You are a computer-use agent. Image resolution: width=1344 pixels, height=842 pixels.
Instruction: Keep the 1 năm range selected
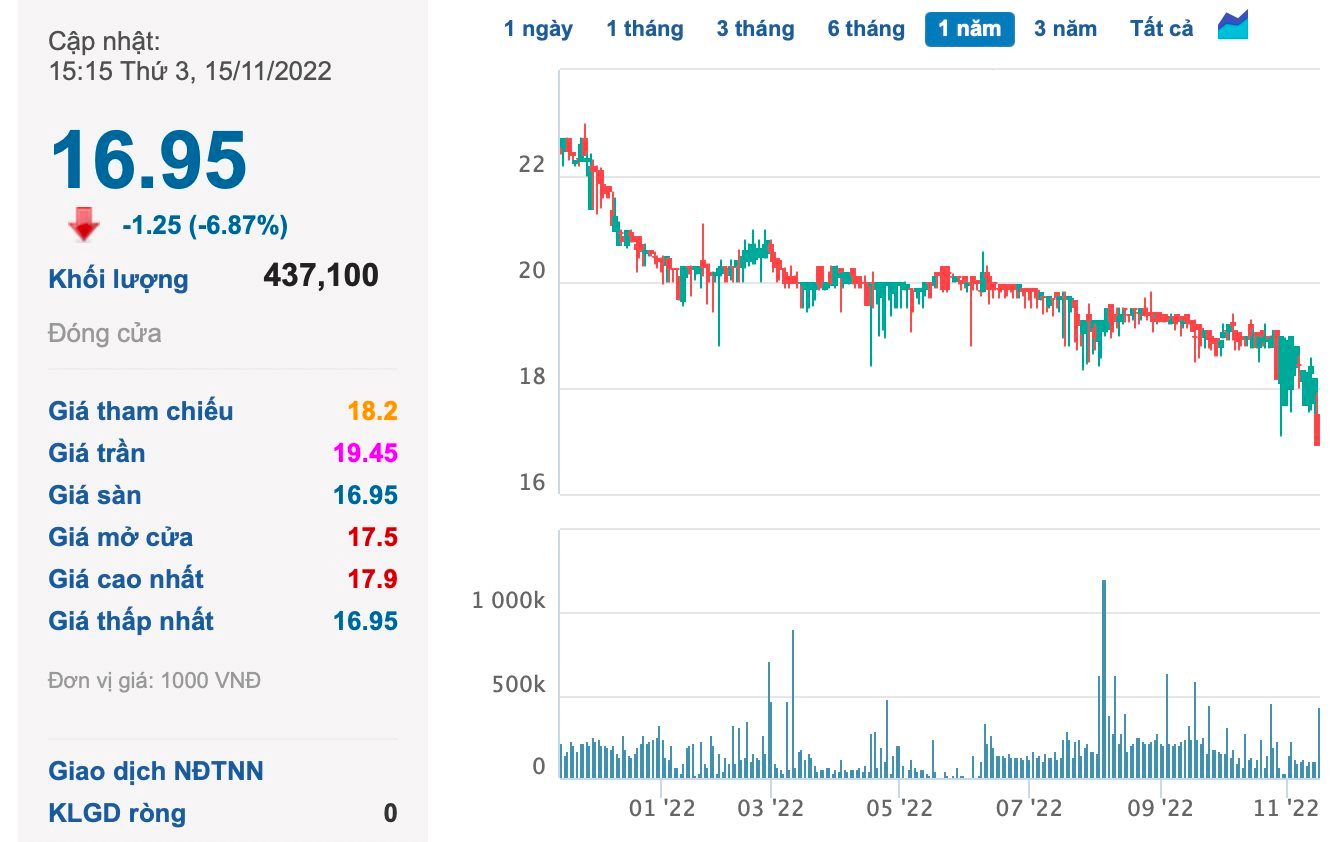pos(969,28)
